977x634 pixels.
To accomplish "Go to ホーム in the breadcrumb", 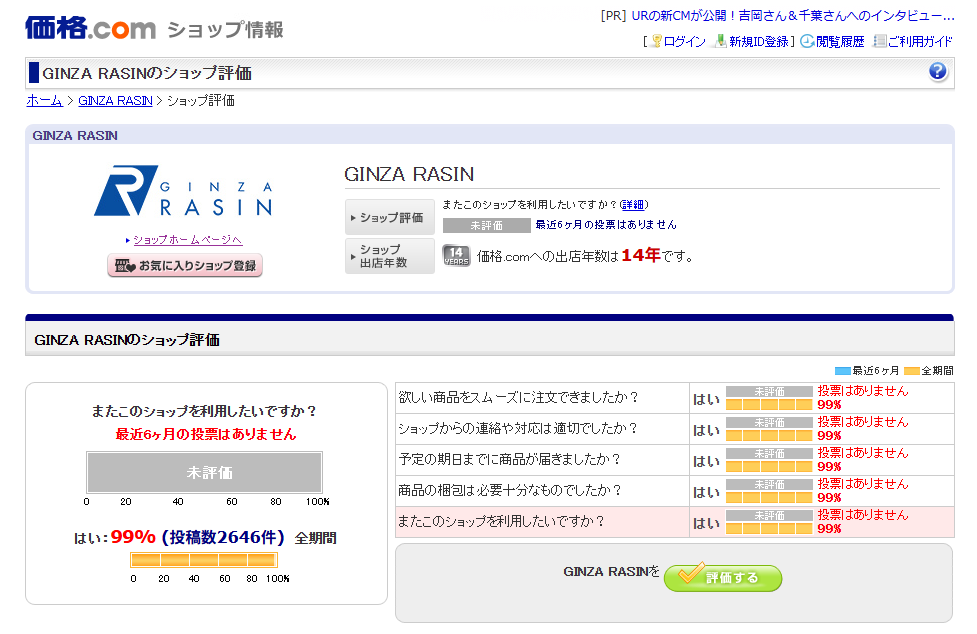I will click(44, 100).
